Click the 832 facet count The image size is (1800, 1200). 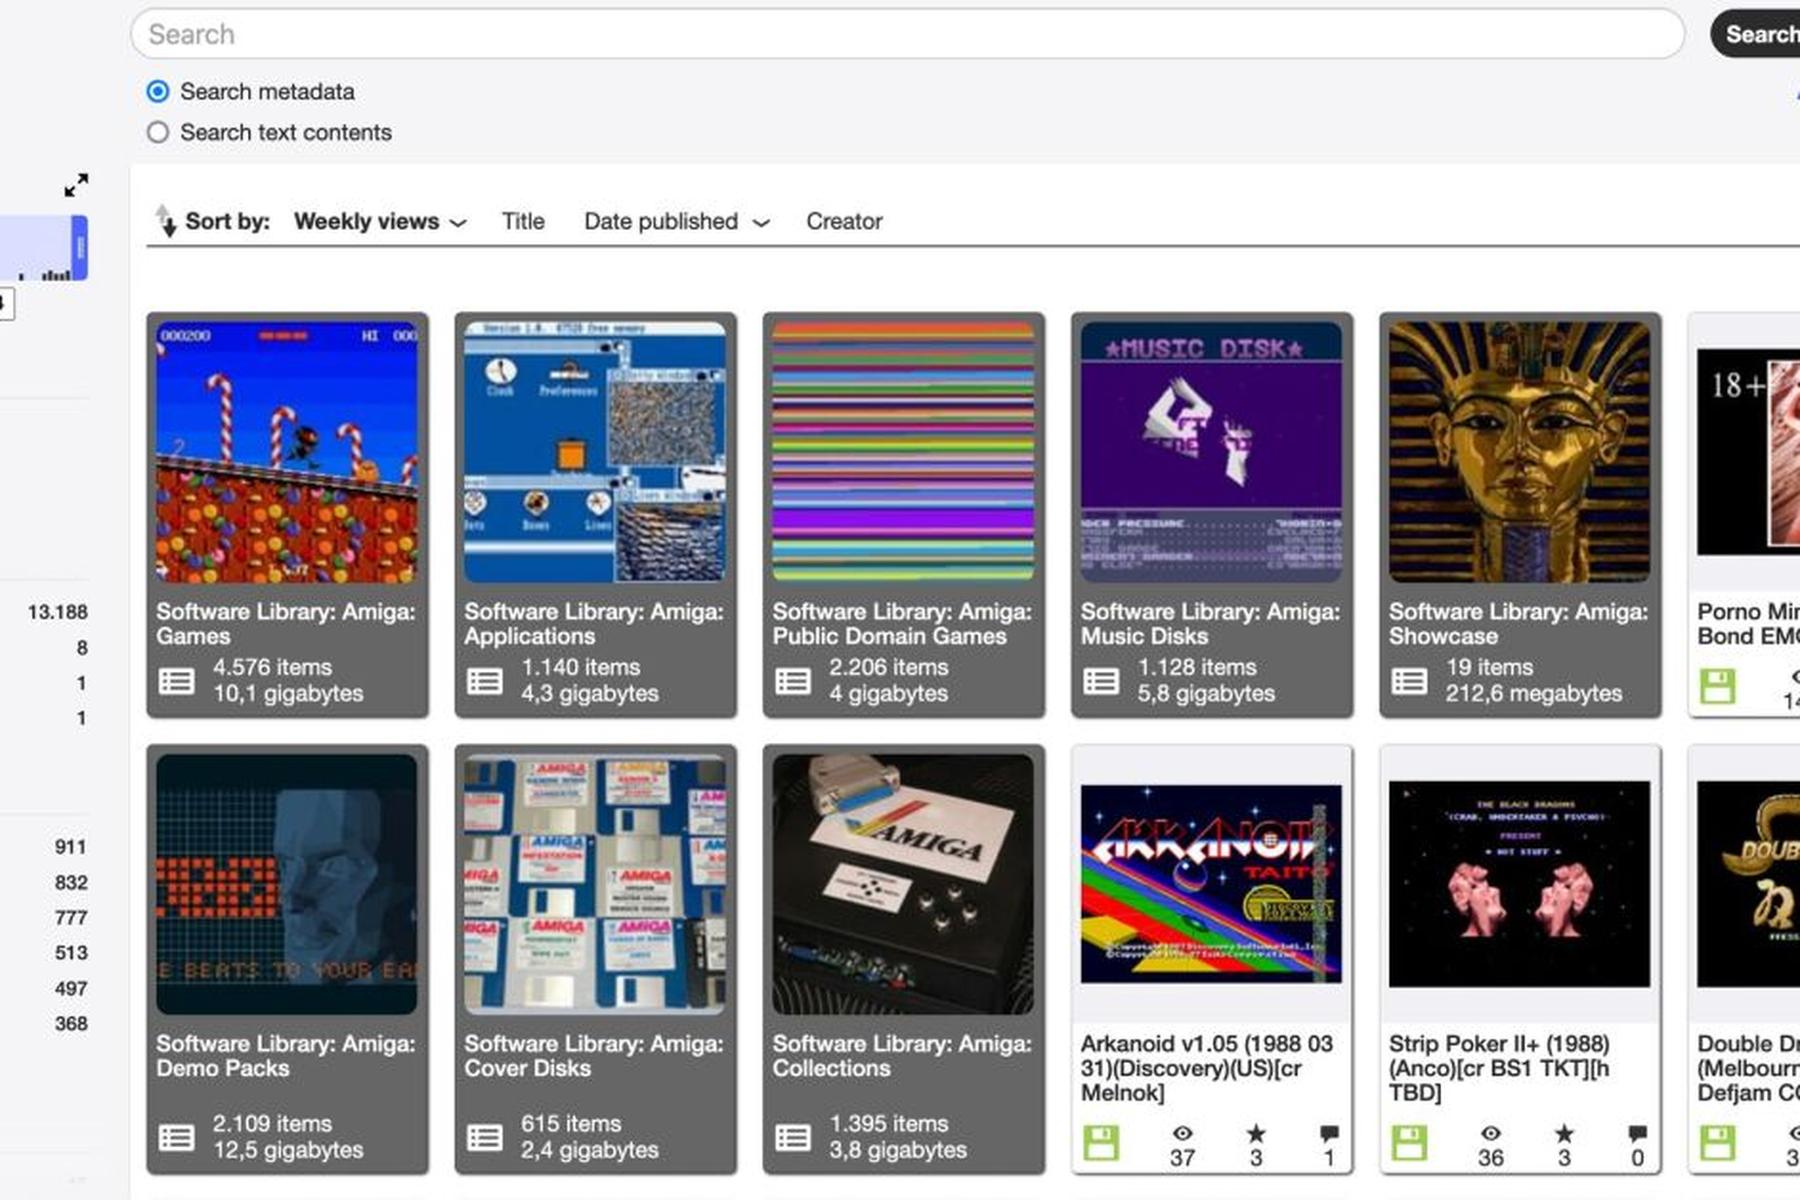pos(71,882)
